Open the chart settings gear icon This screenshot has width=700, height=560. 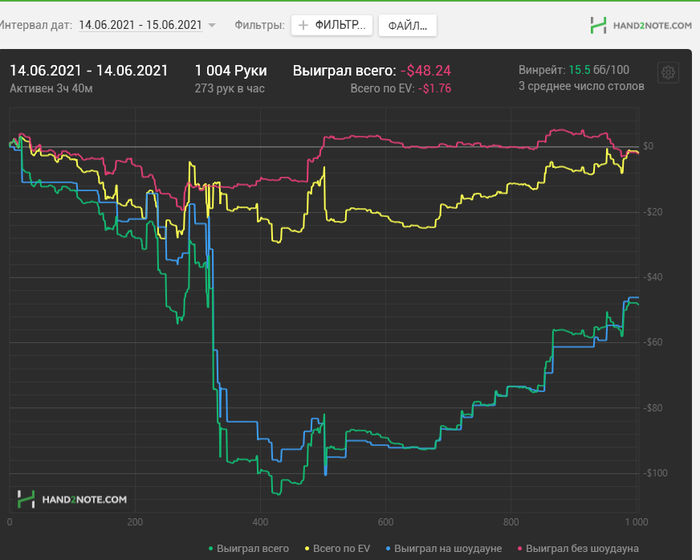[668, 72]
